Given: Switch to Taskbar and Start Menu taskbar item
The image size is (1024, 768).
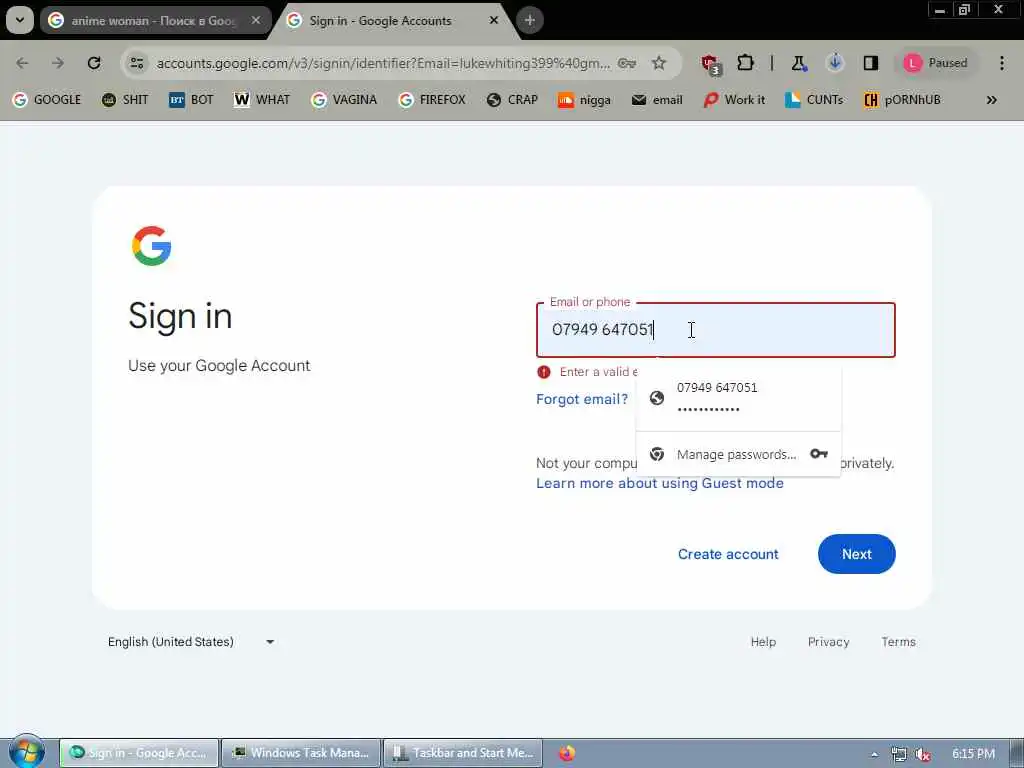Looking at the screenshot, I should pyautogui.click(x=463, y=753).
